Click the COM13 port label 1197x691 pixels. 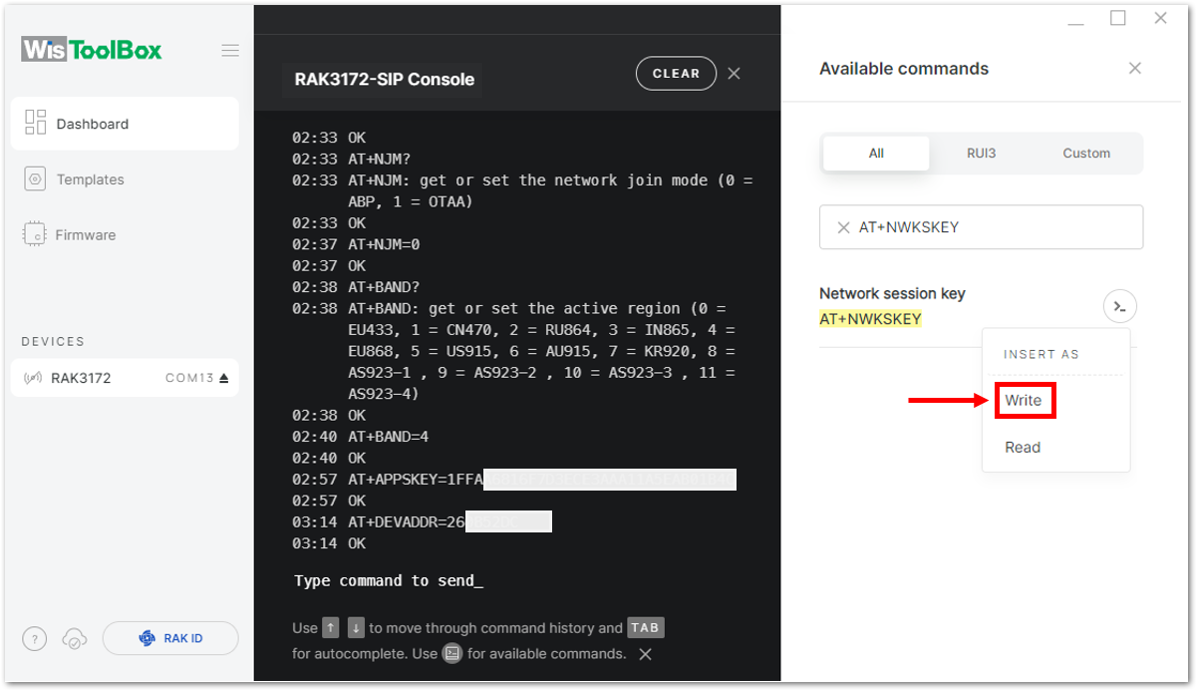click(x=189, y=378)
